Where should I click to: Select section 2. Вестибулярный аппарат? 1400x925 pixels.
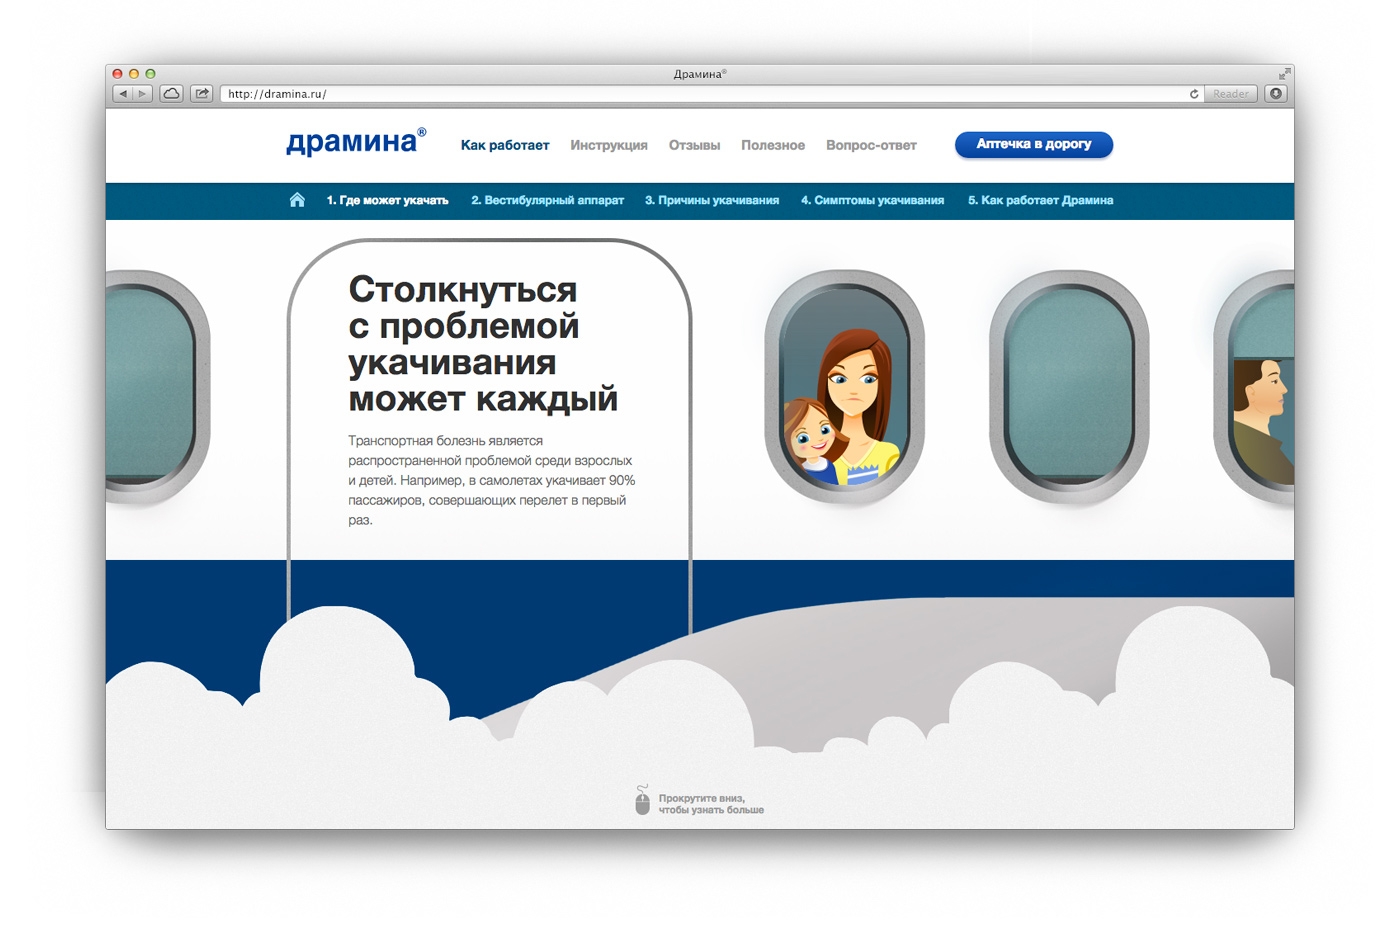(x=548, y=200)
